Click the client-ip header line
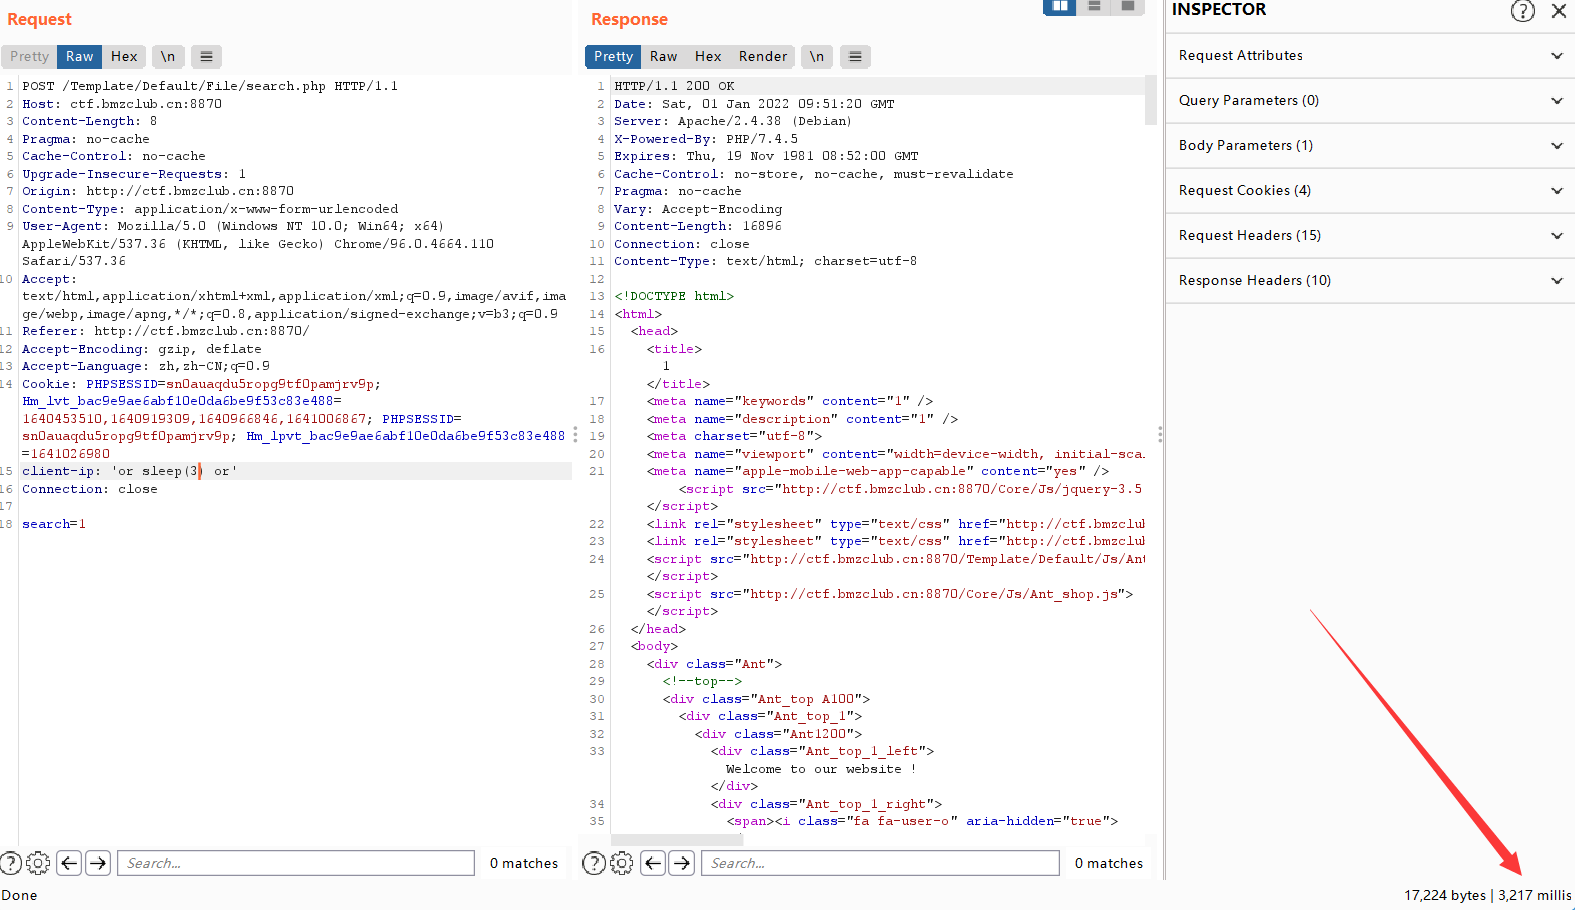This screenshot has width=1575, height=910. pyautogui.click(x=130, y=471)
